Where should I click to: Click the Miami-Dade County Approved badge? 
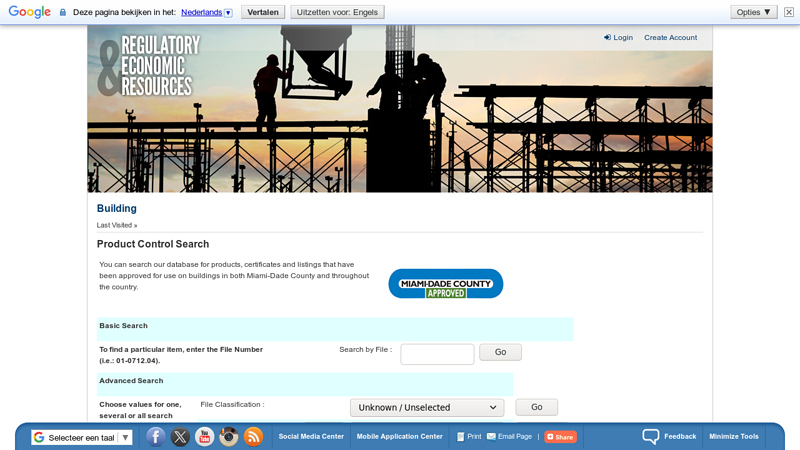445,284
